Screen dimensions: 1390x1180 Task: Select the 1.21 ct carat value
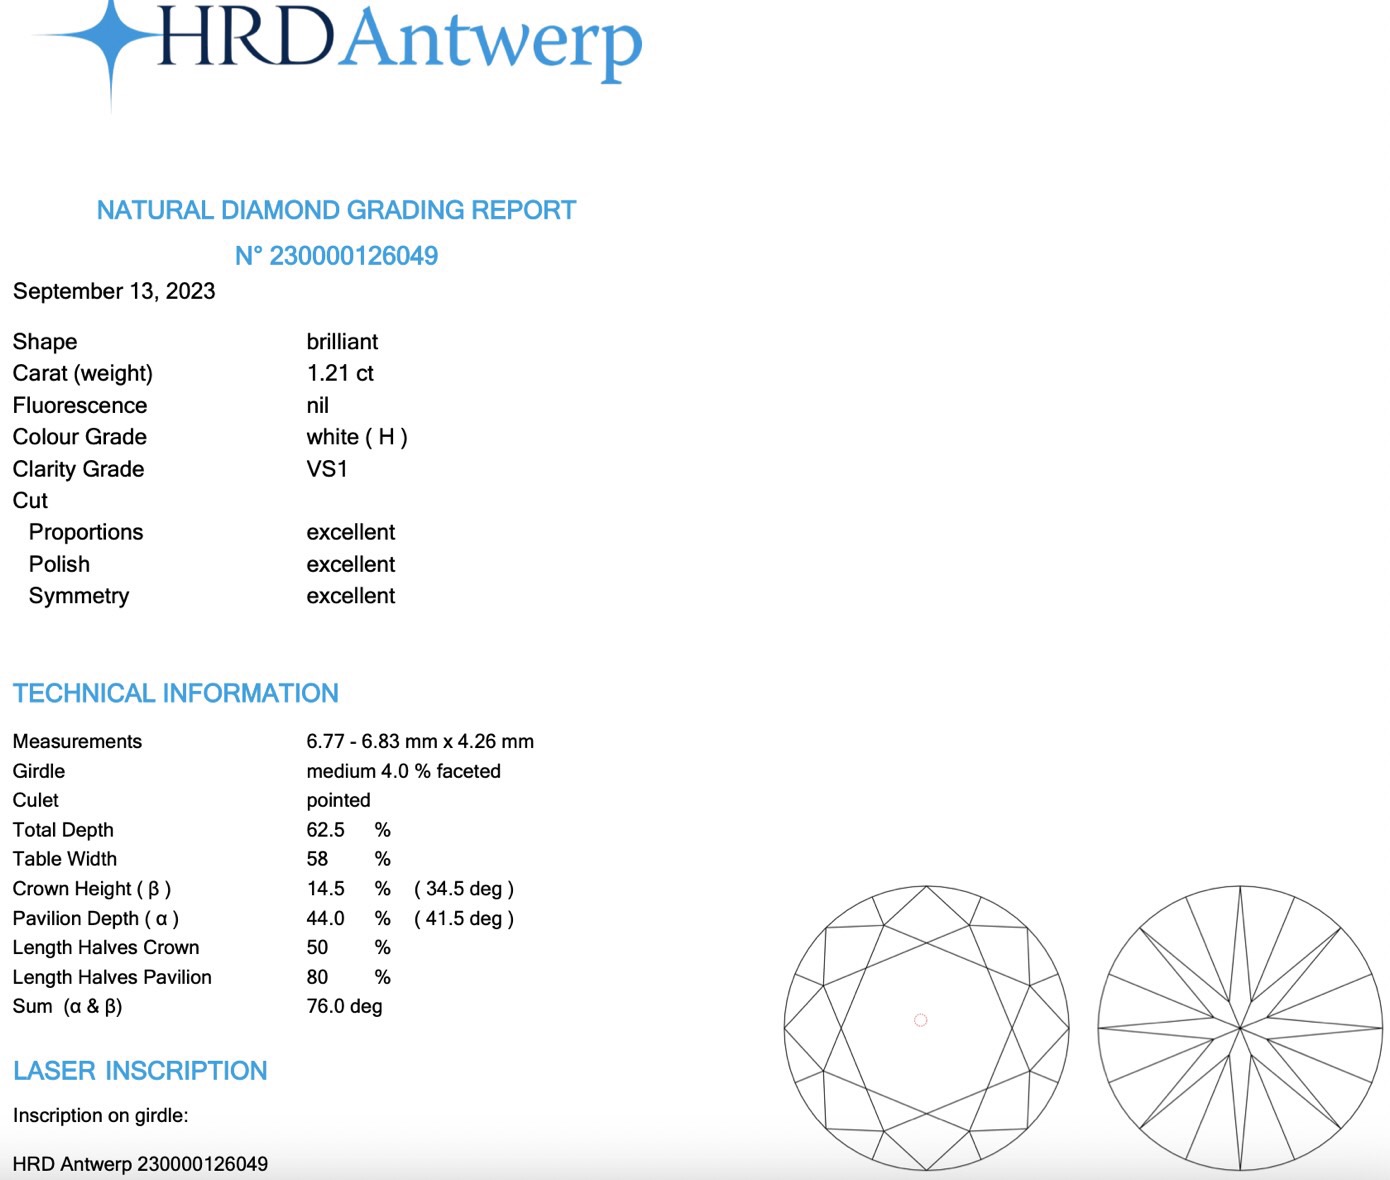pos(340,373)
